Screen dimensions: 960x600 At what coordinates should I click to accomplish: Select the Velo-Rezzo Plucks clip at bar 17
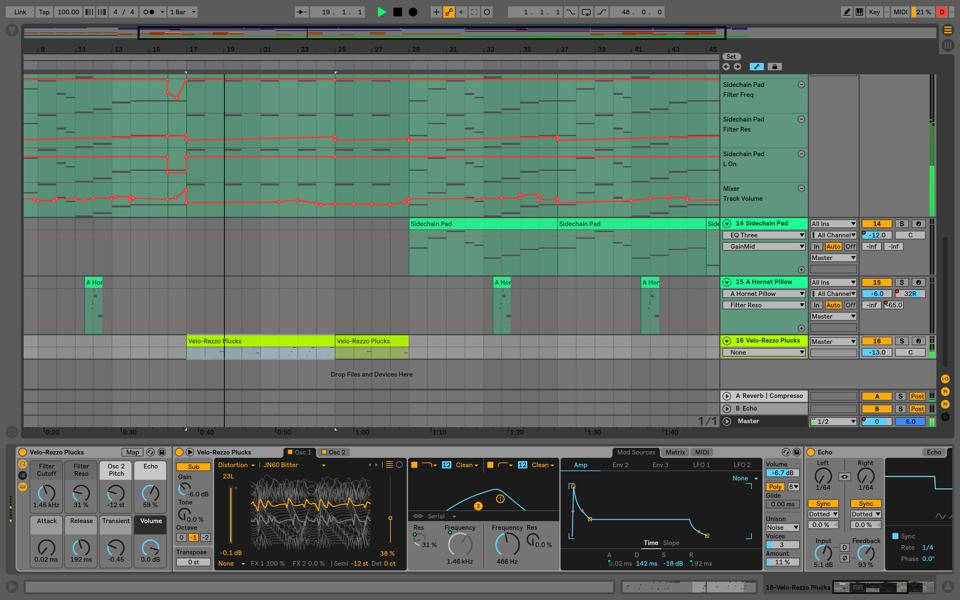pyautogui.click(x=260, y=341)
